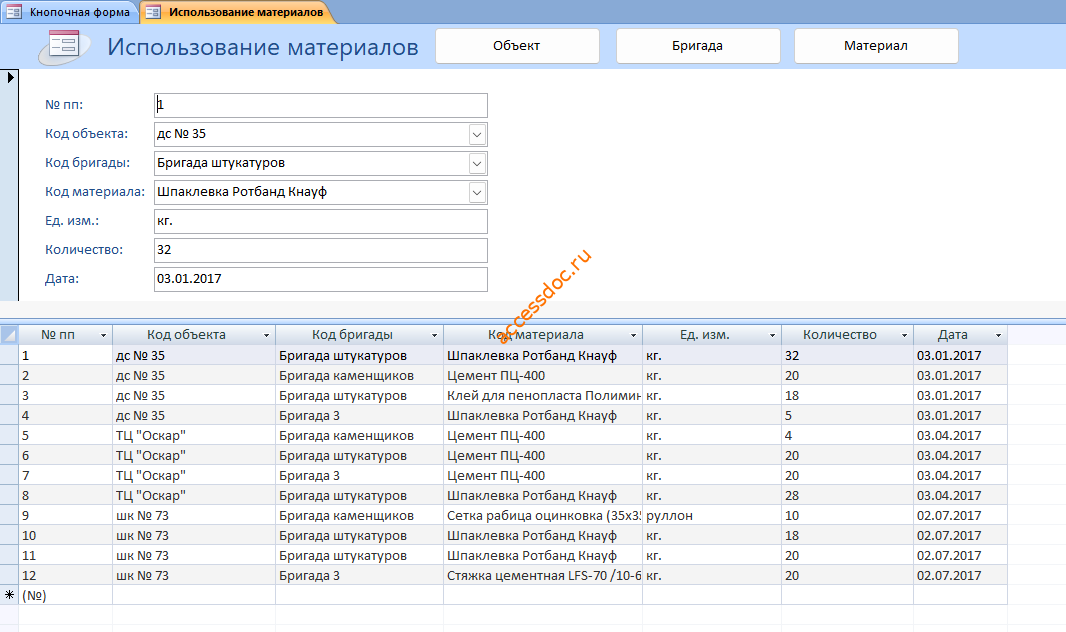Click ТЦ "Оскар" object cell in row 6

click(x=194, y=456)
